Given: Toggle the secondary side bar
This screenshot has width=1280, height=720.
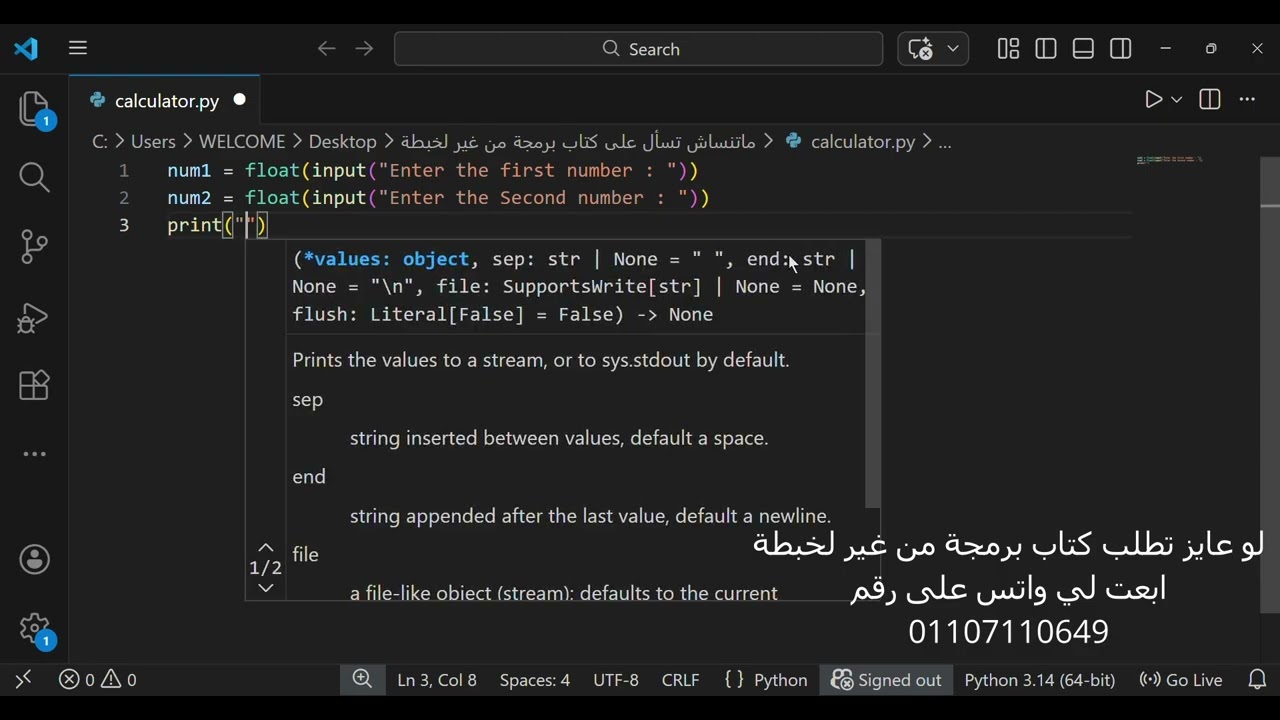Looking at the screenshot, I should [1121, 48].
